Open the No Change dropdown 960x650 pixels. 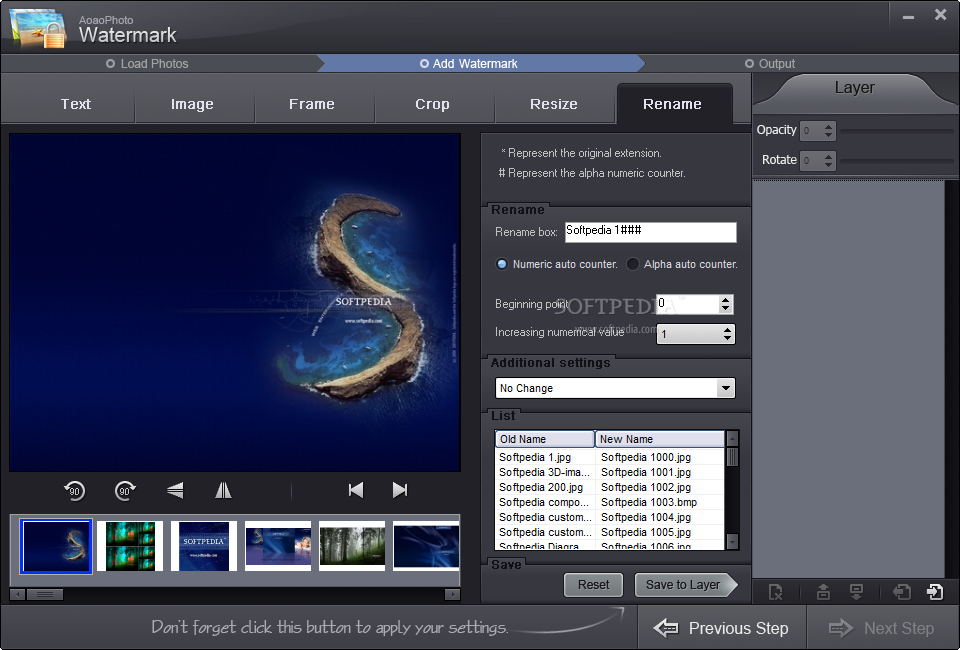point(726,388)
